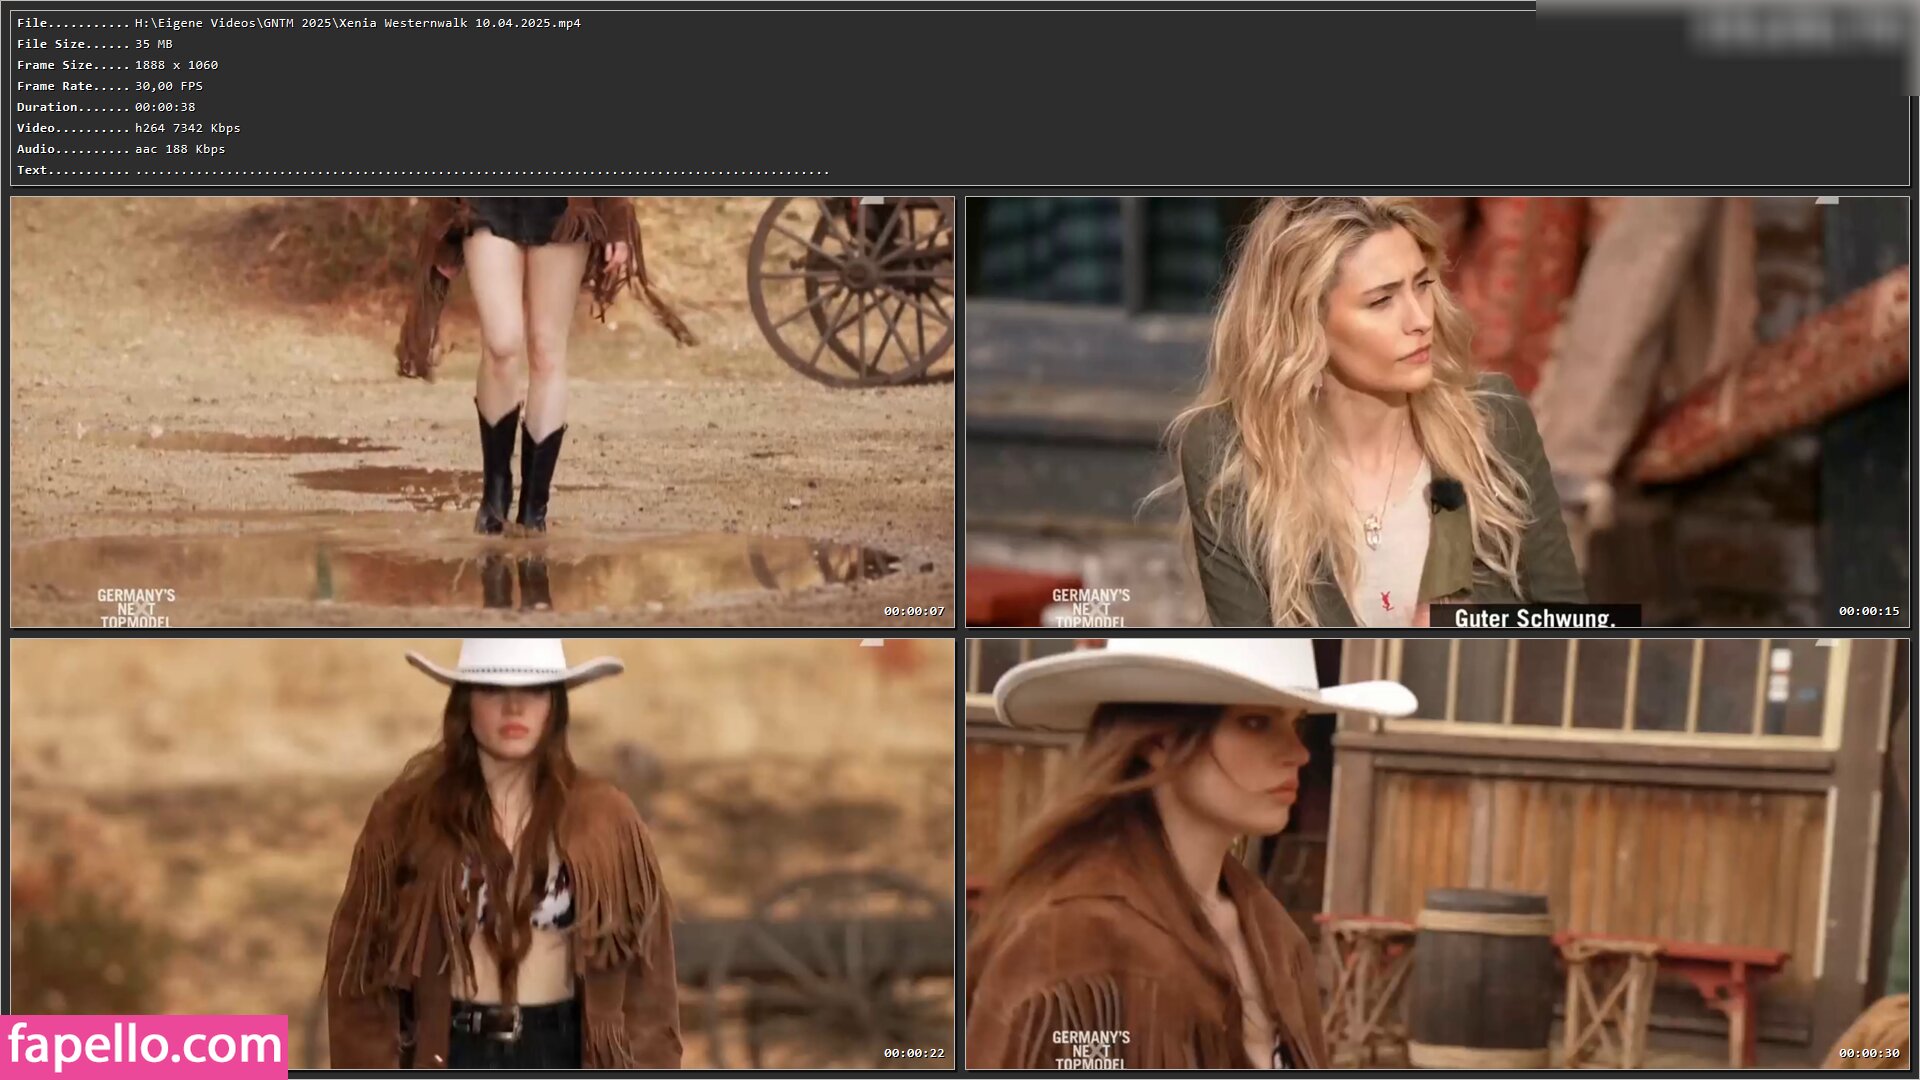Click the 00:00:15 timestamp label
The image size is (1920, 1080).
click(x=1868, y=611)
